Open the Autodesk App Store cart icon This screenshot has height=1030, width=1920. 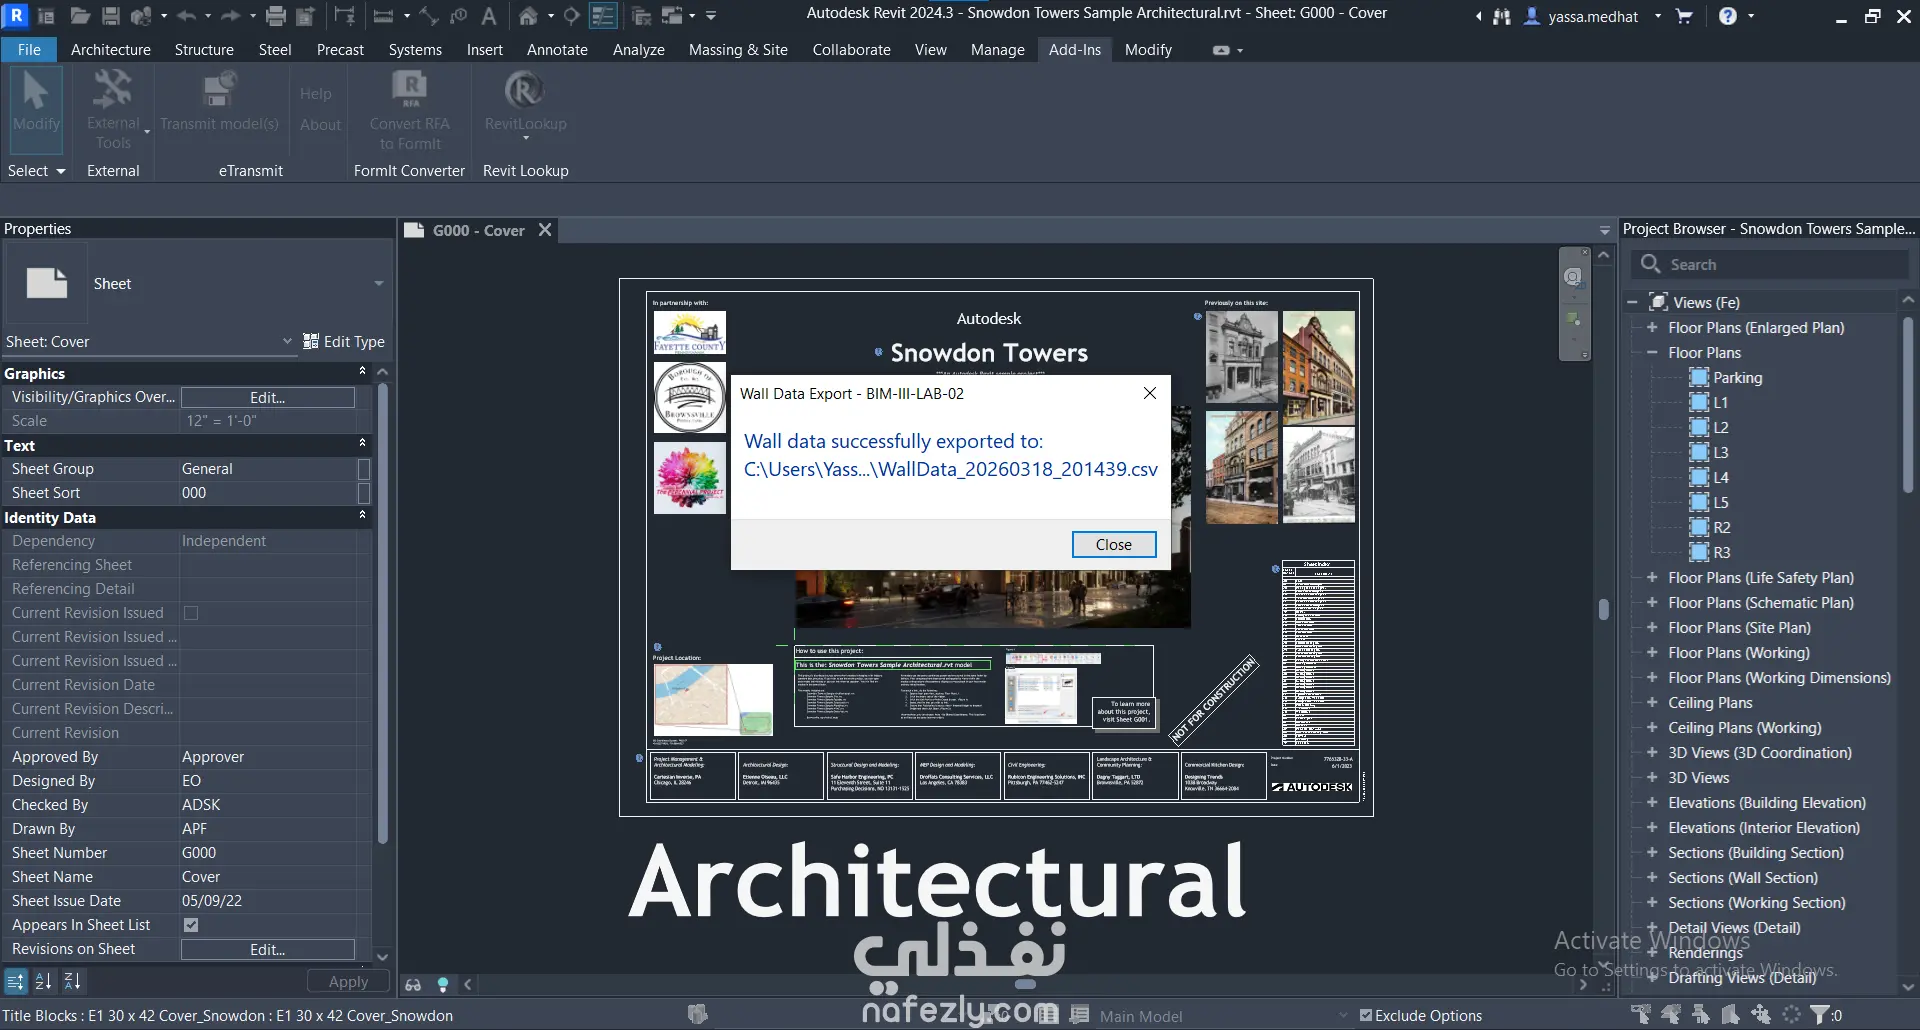1684,16
